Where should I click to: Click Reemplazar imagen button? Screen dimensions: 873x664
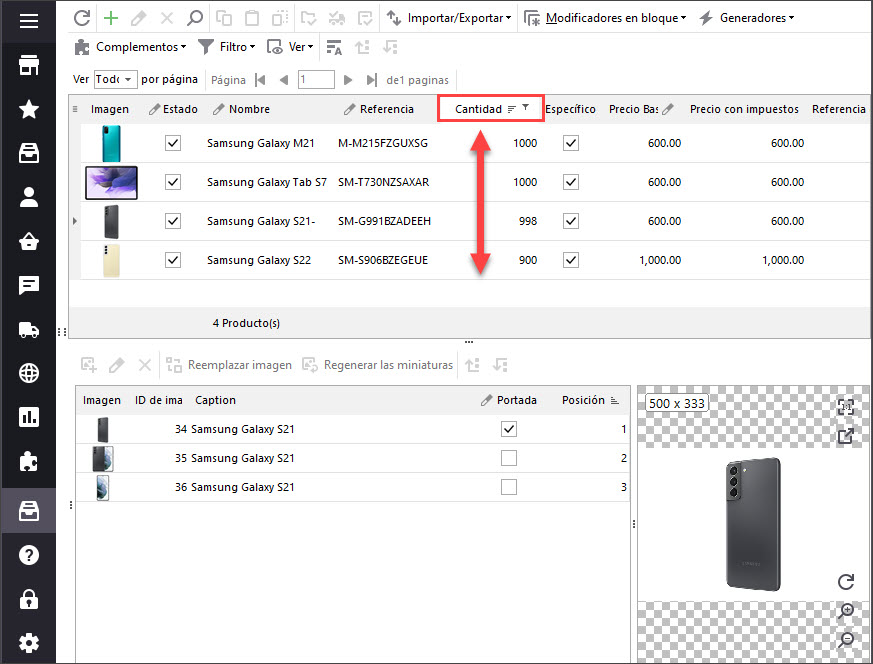pyautogui.click(x=229, y=365)
